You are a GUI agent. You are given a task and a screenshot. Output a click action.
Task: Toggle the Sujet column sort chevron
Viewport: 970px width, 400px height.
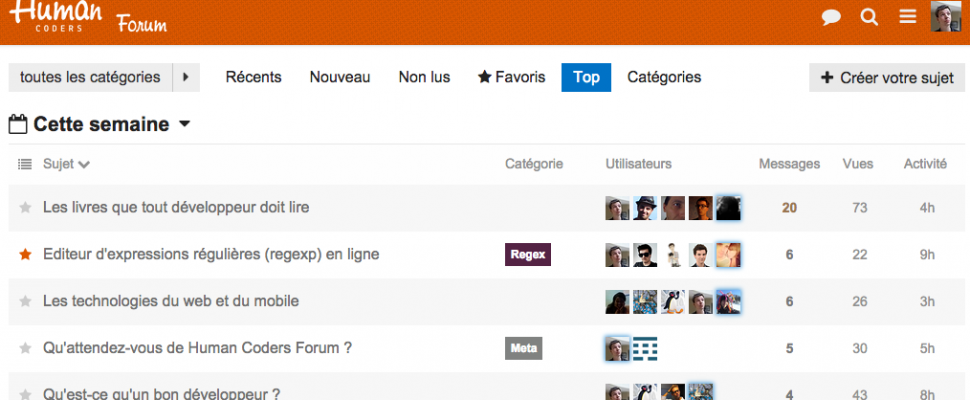(84, 164)
